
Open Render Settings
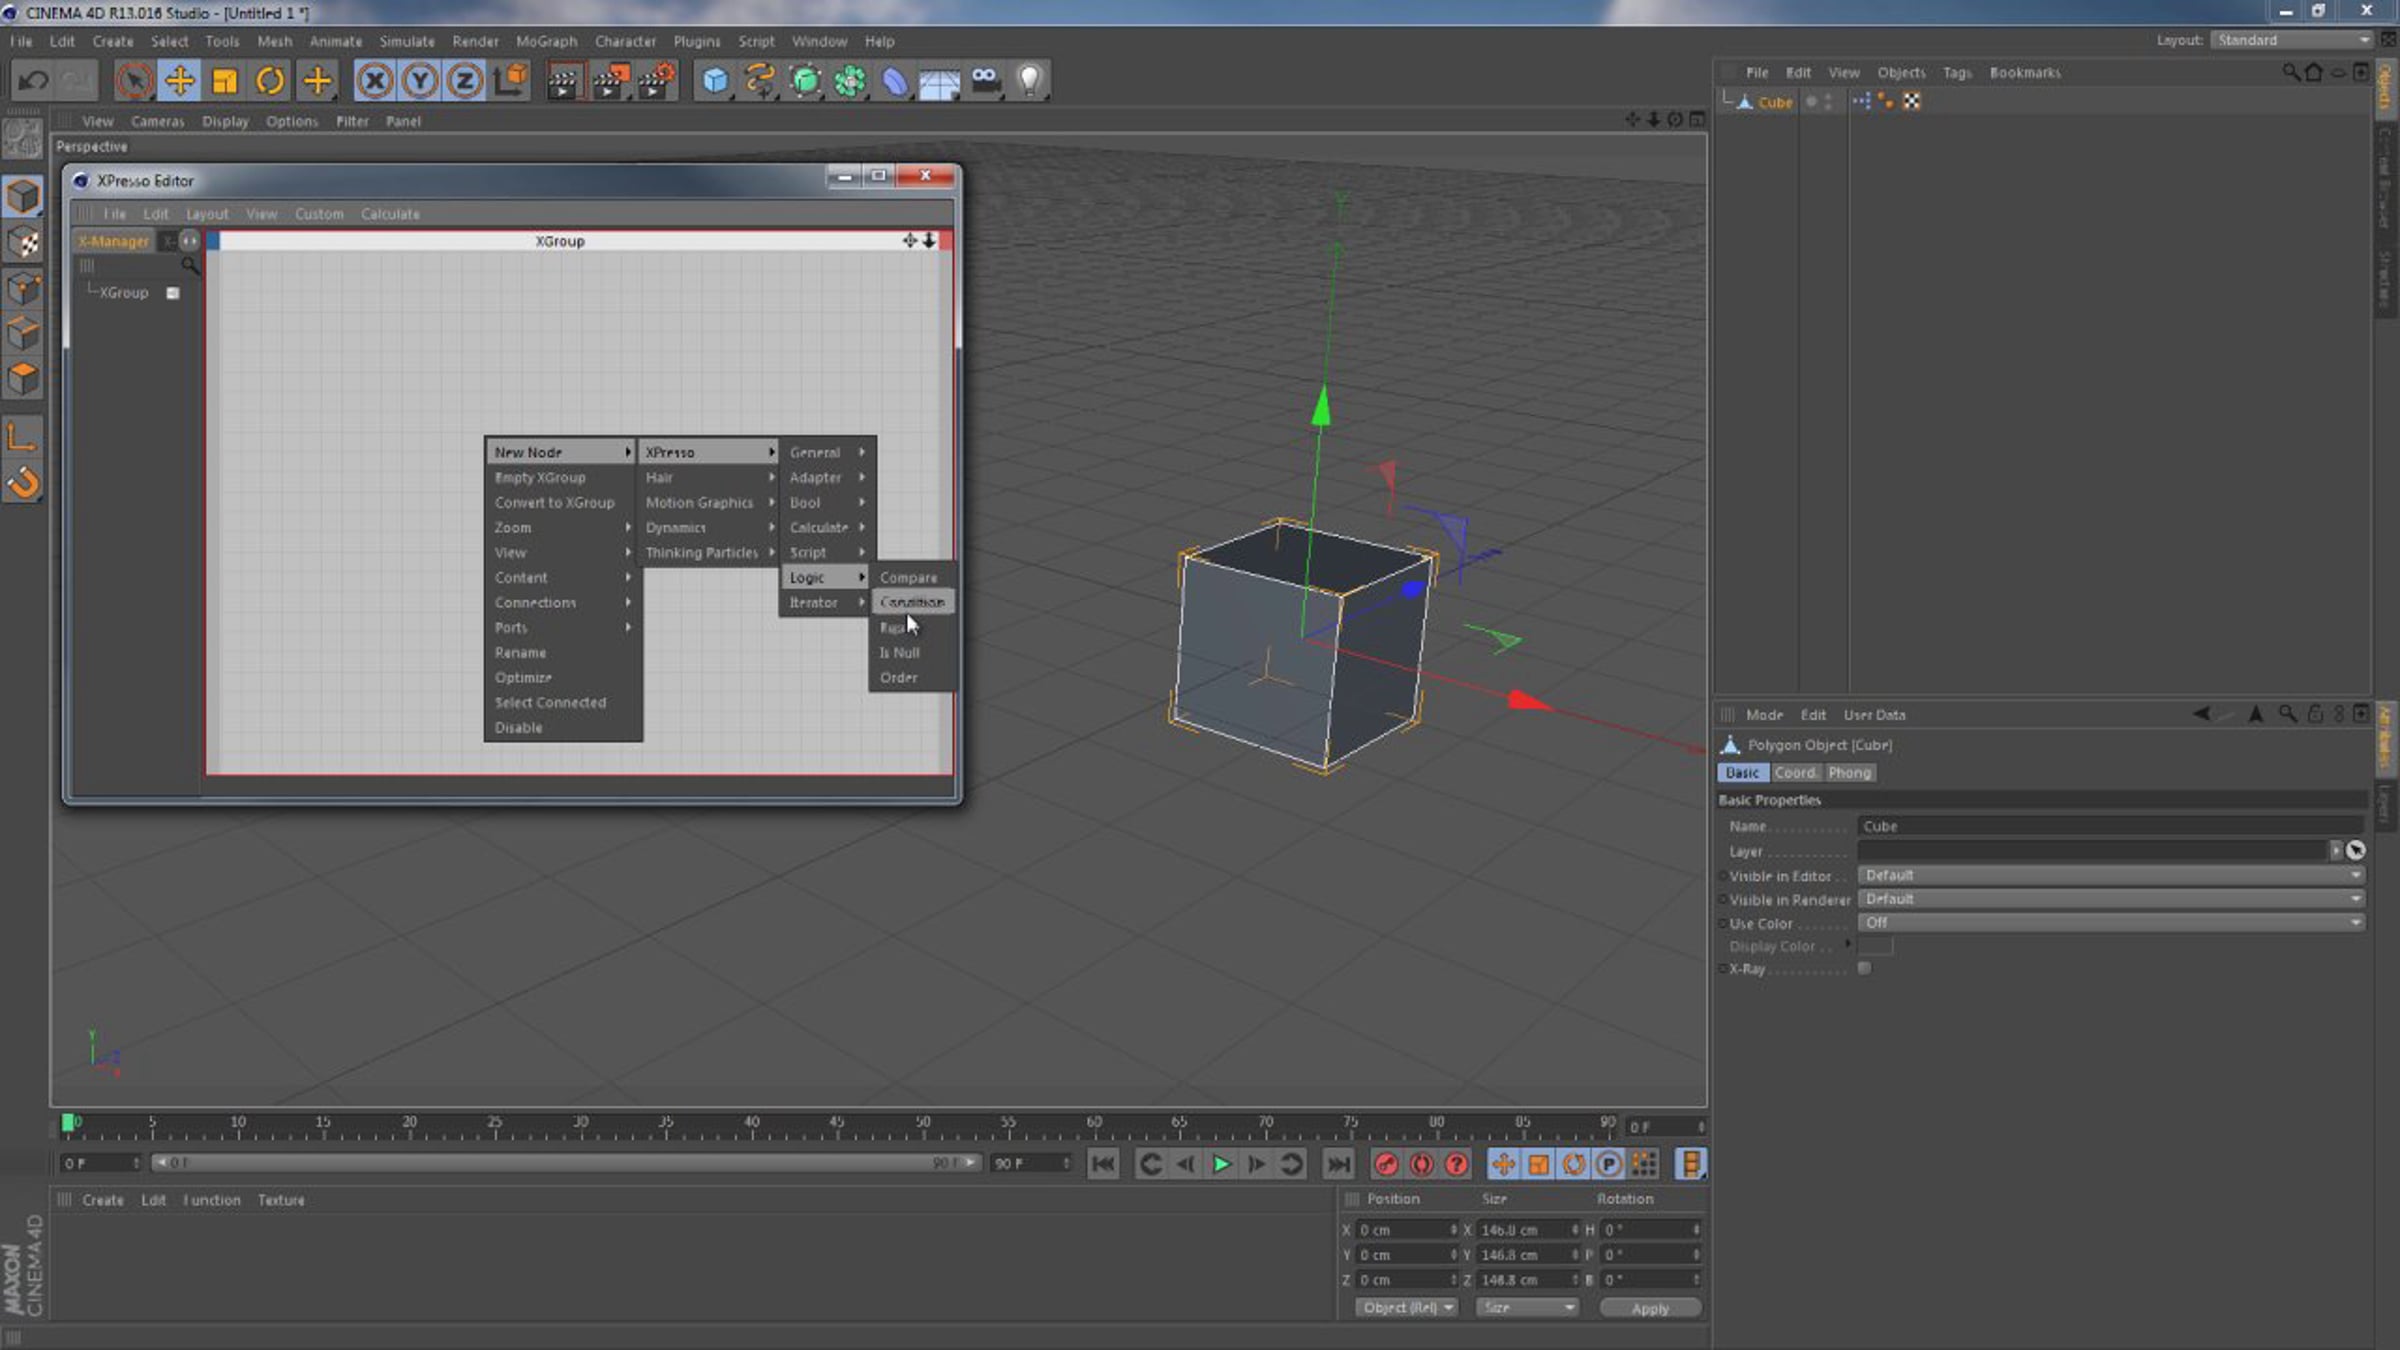(x=656, y=80)
